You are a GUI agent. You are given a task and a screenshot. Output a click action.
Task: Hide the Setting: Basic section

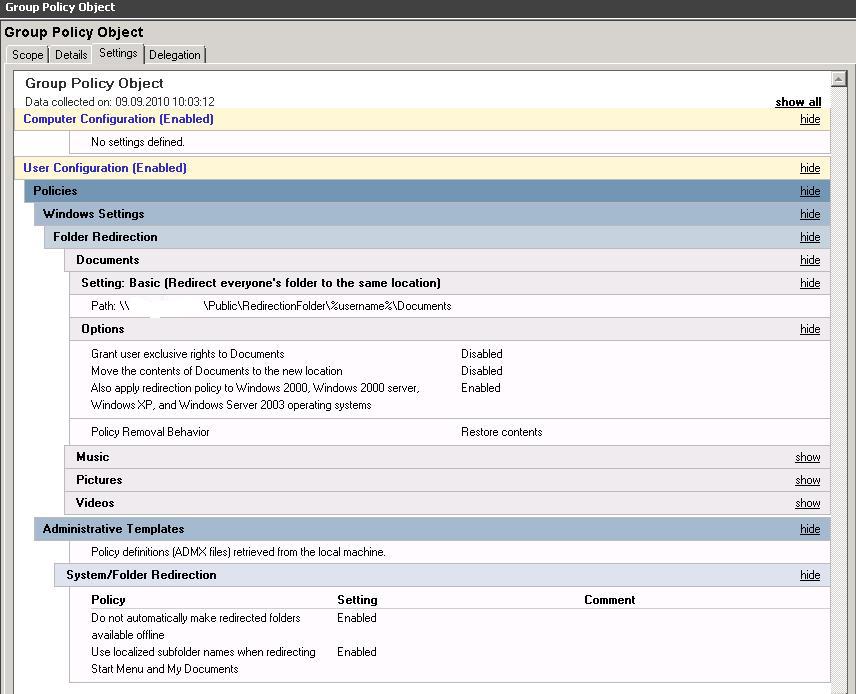[810, 283]
